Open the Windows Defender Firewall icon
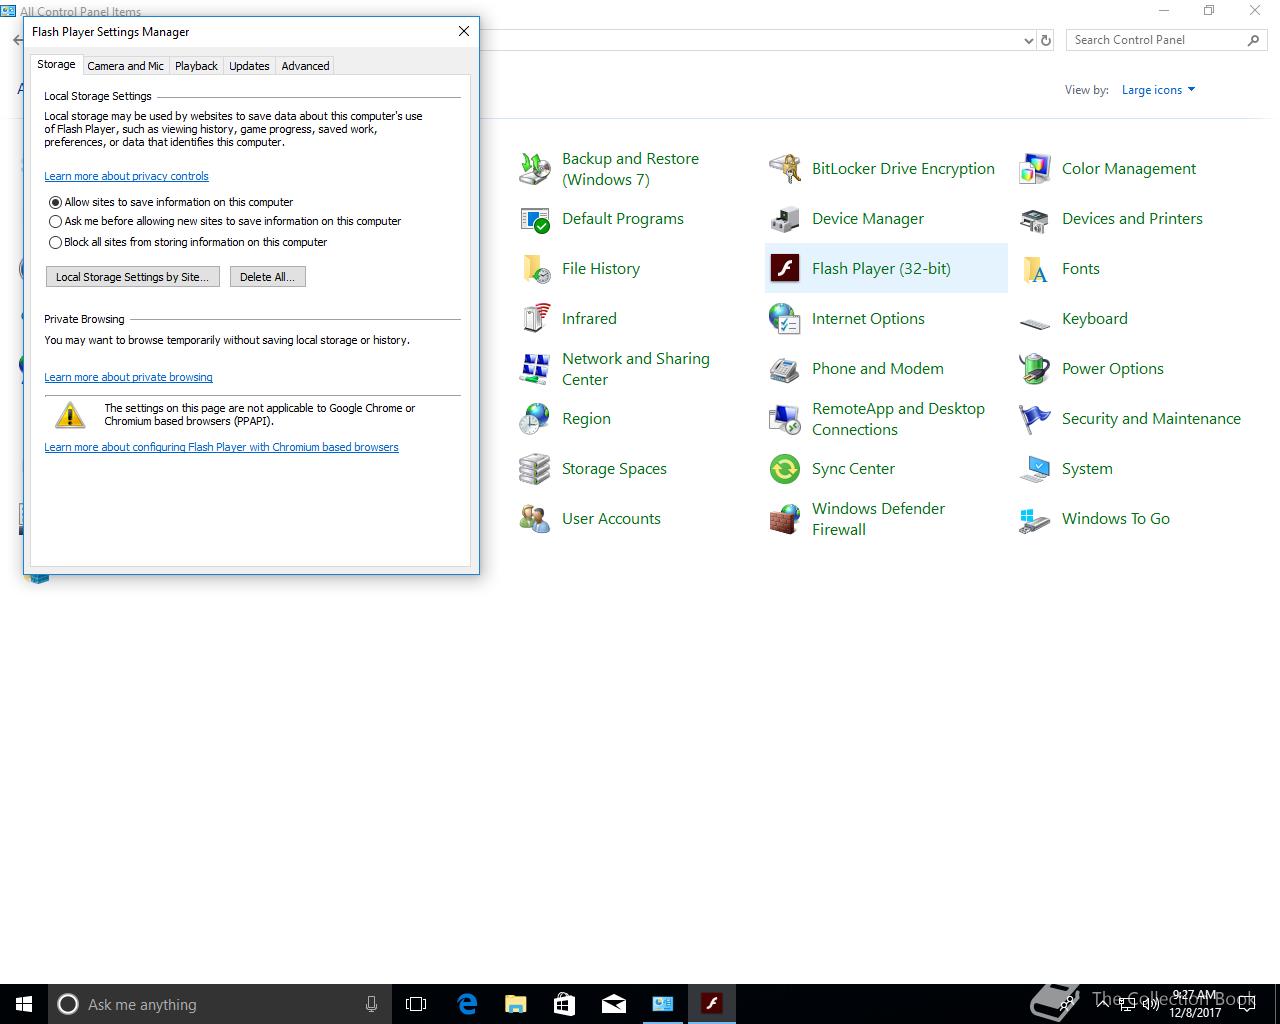Image resolution: width=1280 pixels, height=1024 pixels. (x=785, y=519)
